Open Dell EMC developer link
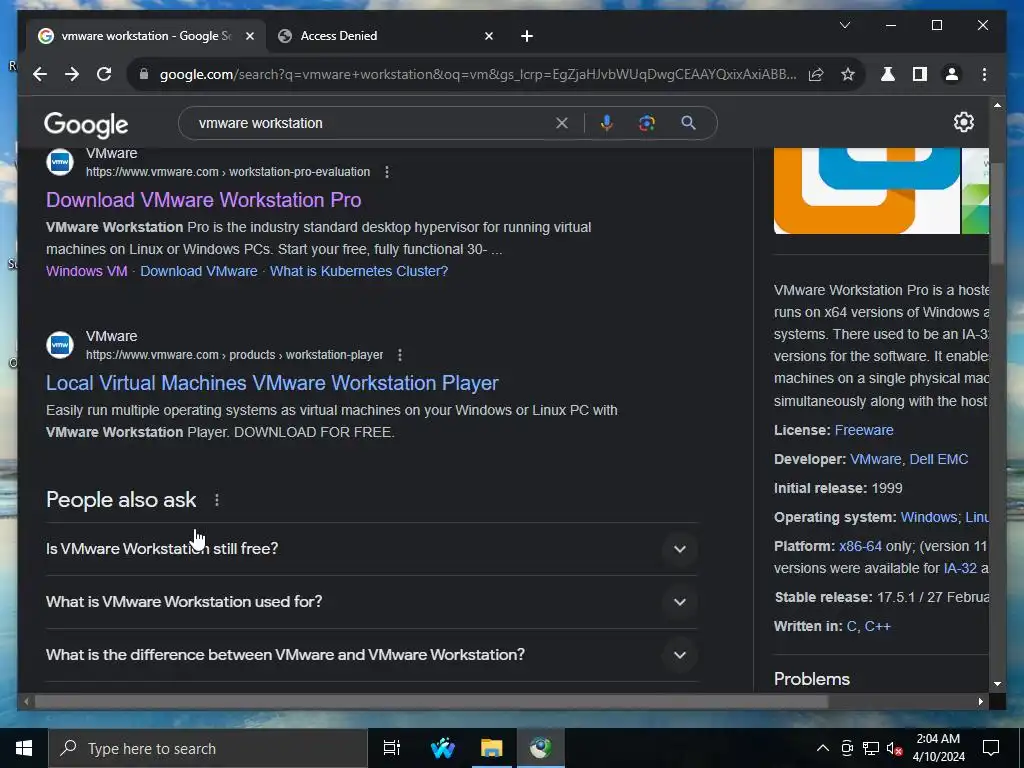 938,459
